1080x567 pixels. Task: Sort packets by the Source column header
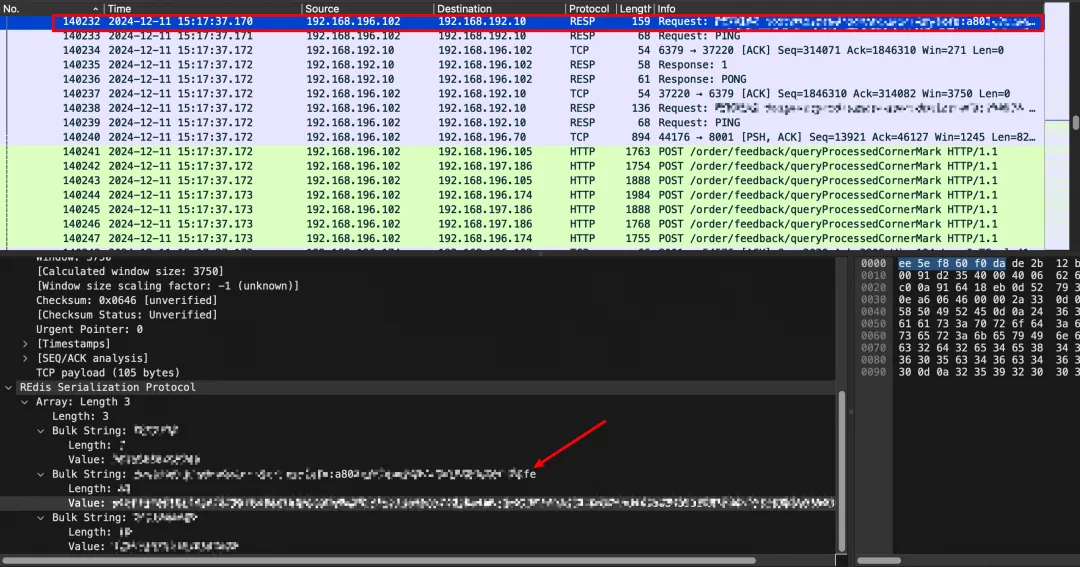[368, 8]
